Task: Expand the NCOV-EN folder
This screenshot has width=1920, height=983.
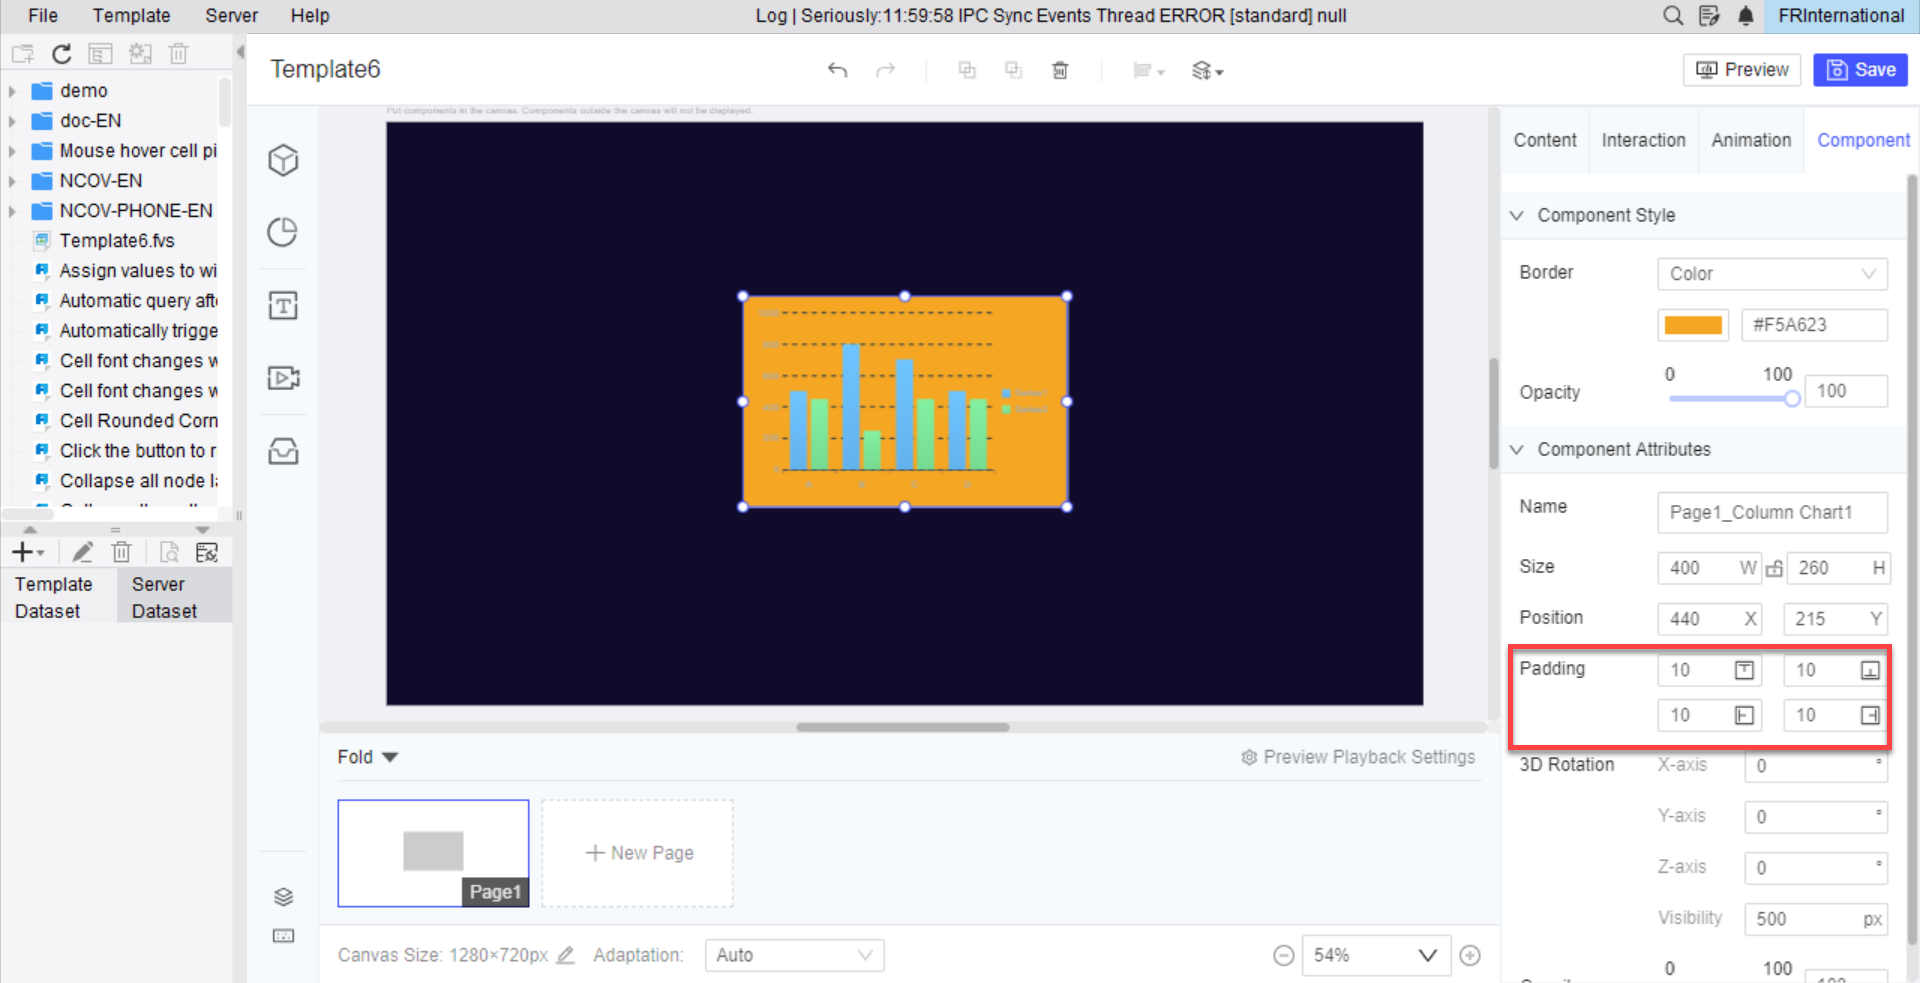Action: pyautogui.click(x=12, y=181)
